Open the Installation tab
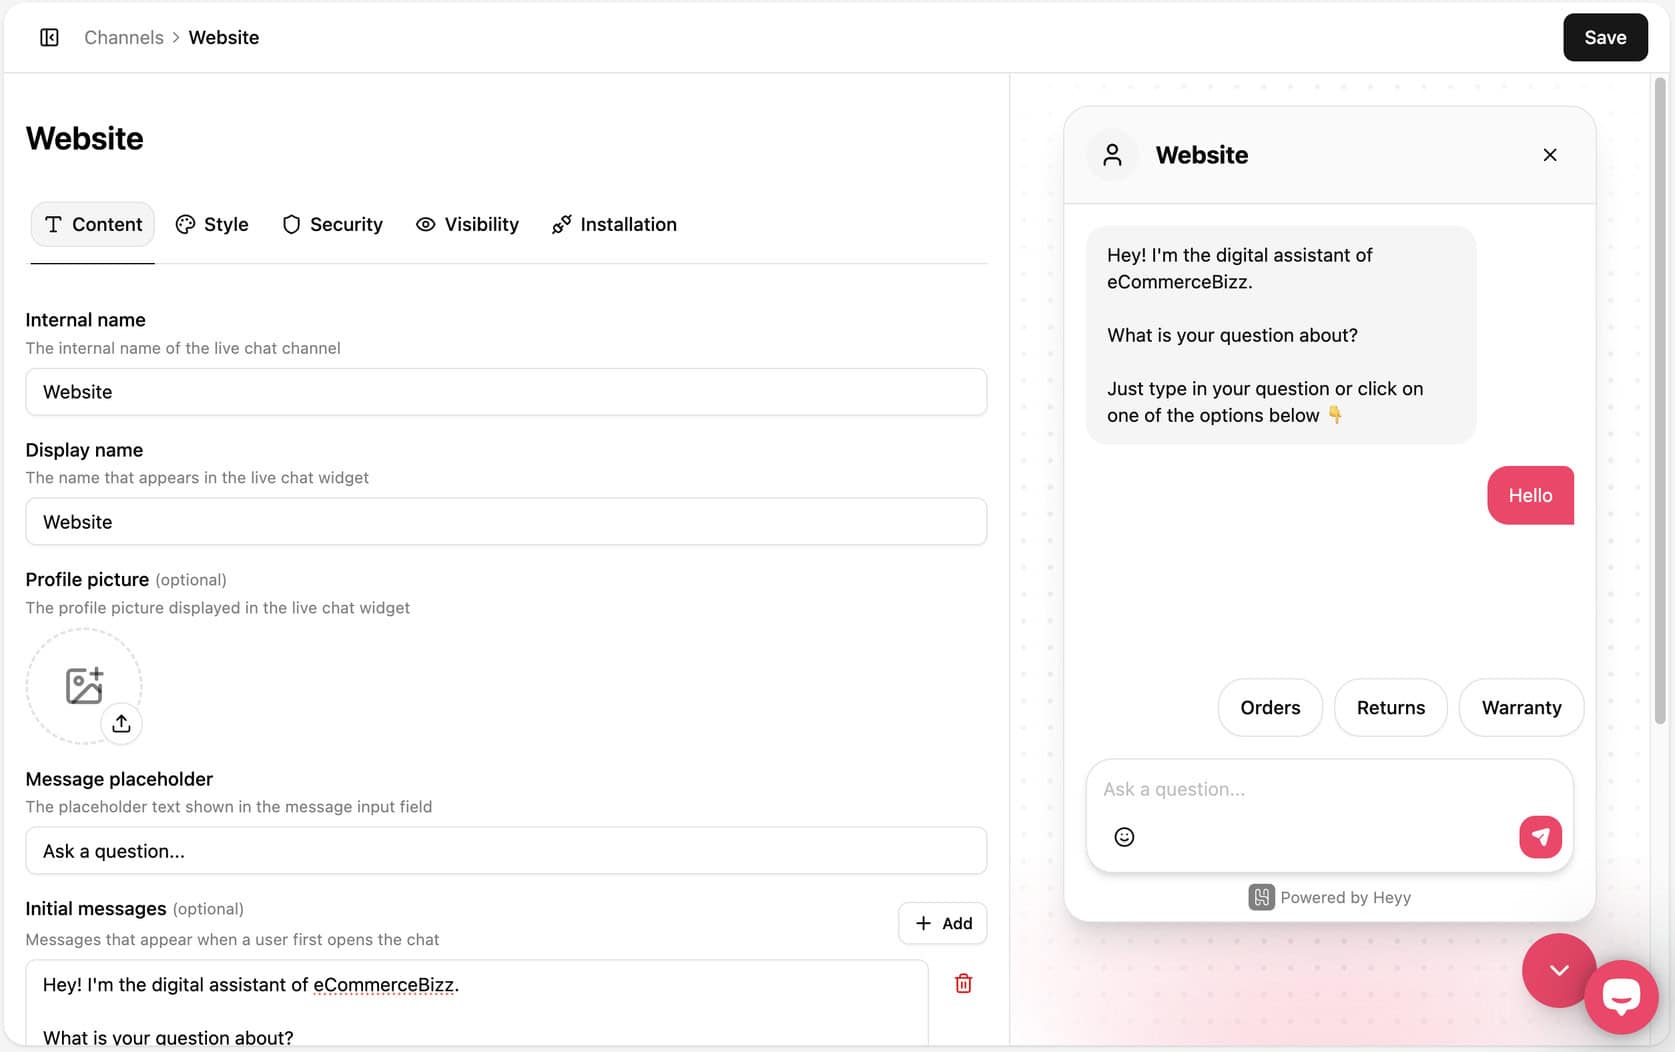The image size is (1675, 1052). point(614,224)
